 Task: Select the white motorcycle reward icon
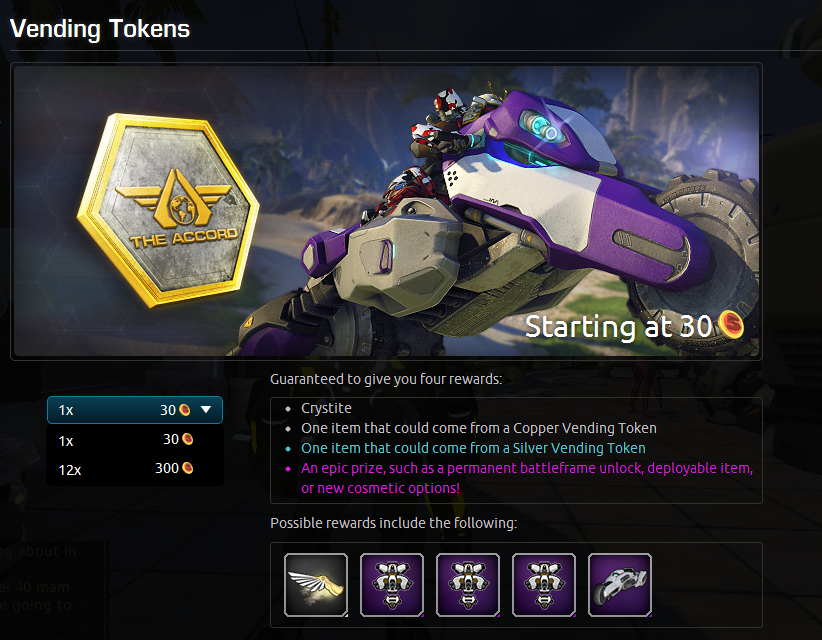click(620, 584)
